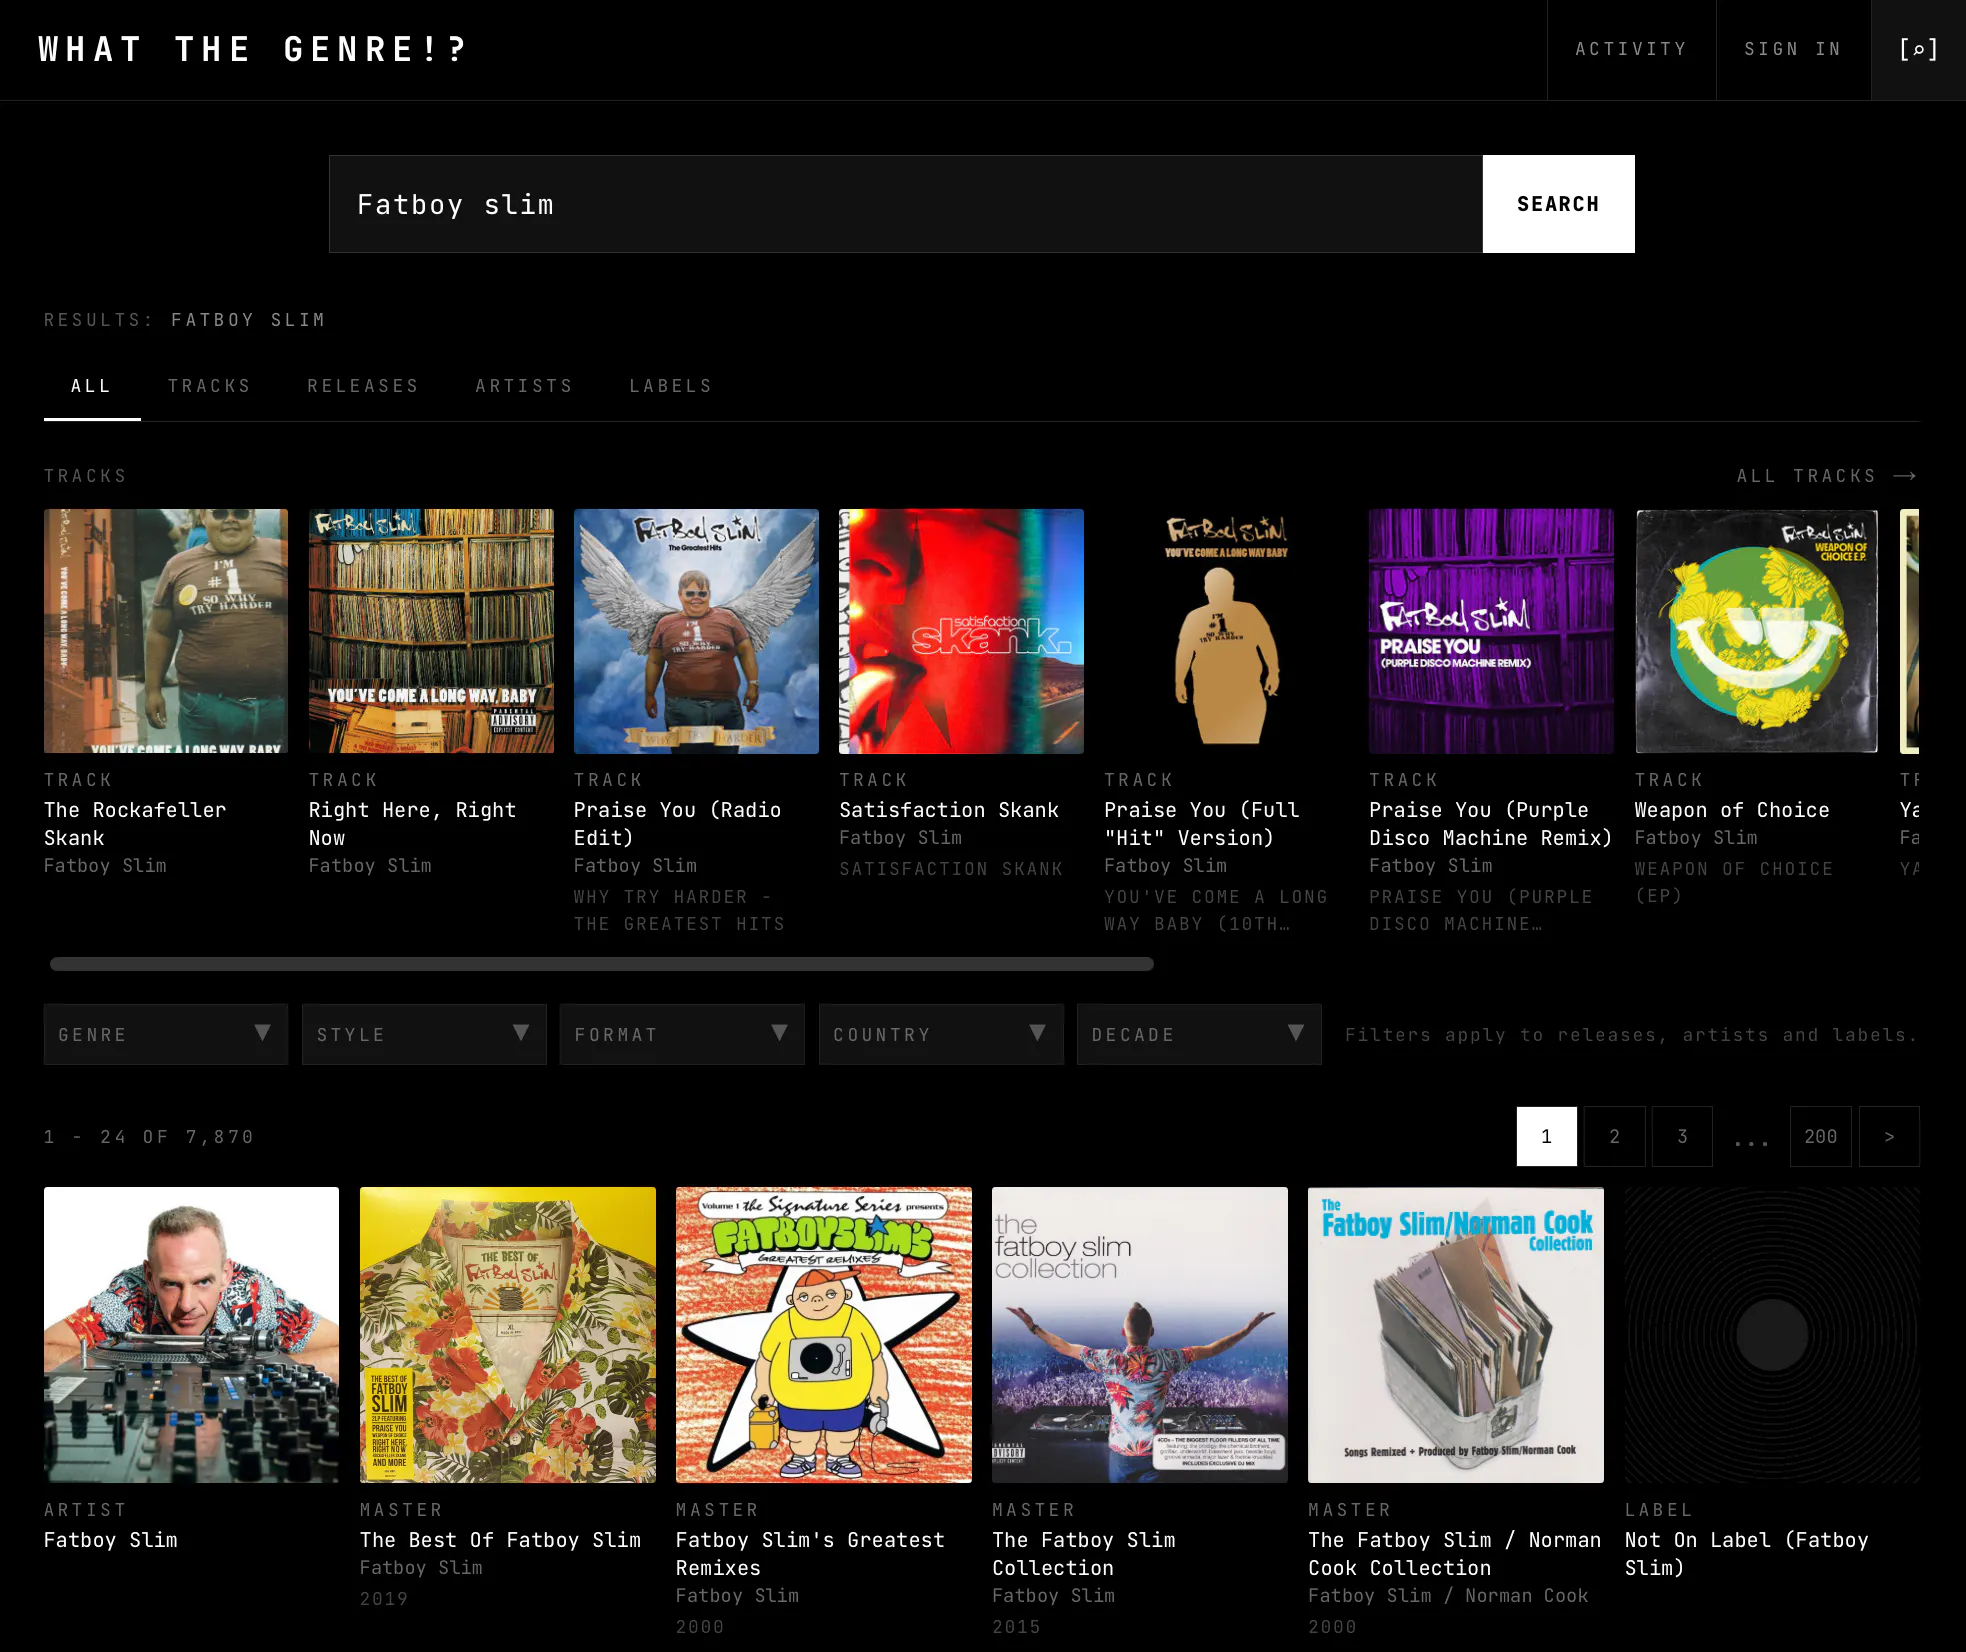
Task: Open Why Try Harder Greatest Hits release
Action: [x=679, y=910]
